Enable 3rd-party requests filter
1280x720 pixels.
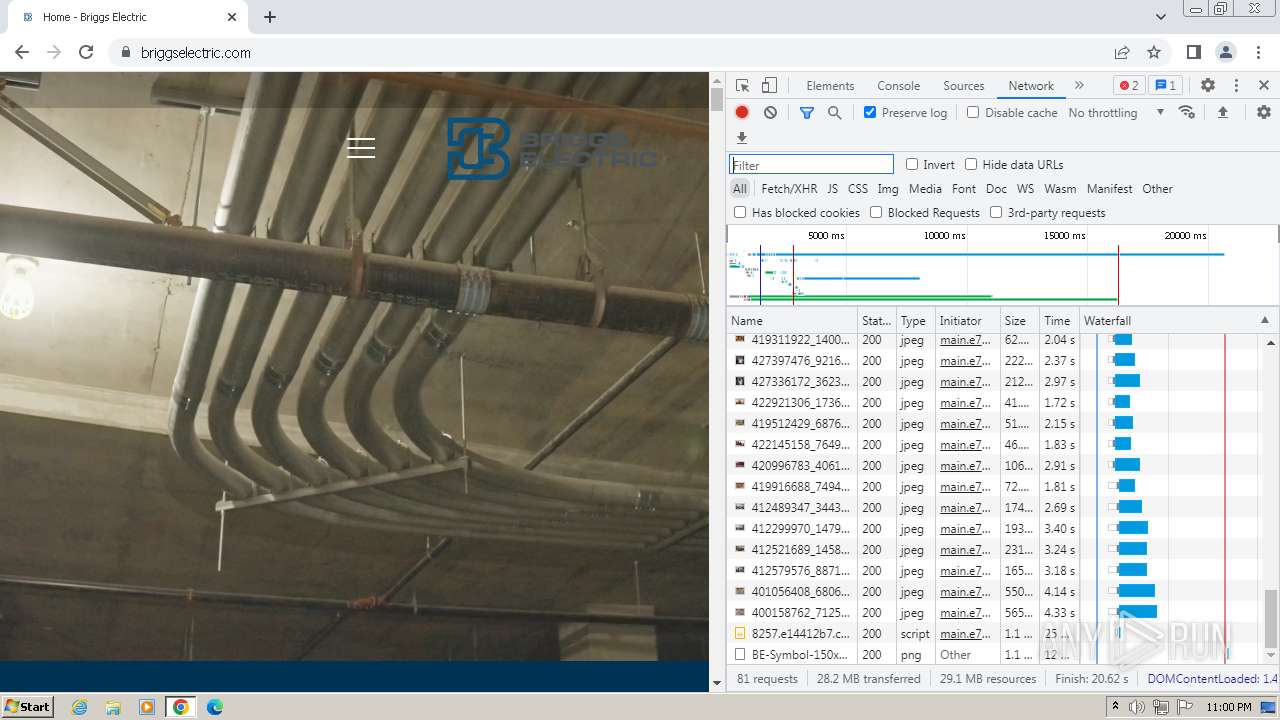click(x=996, y=212)
